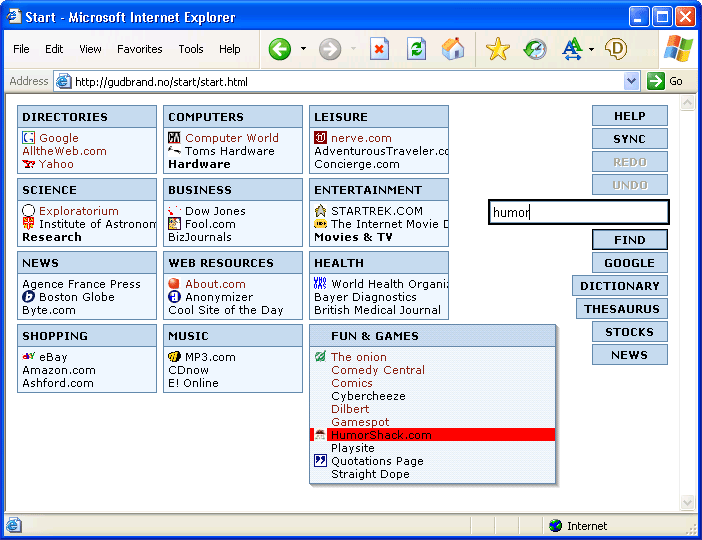Click The onion favicon
The width and height of the screenshot is (702, 540).
pyautogui.click(x=320, y=356)
